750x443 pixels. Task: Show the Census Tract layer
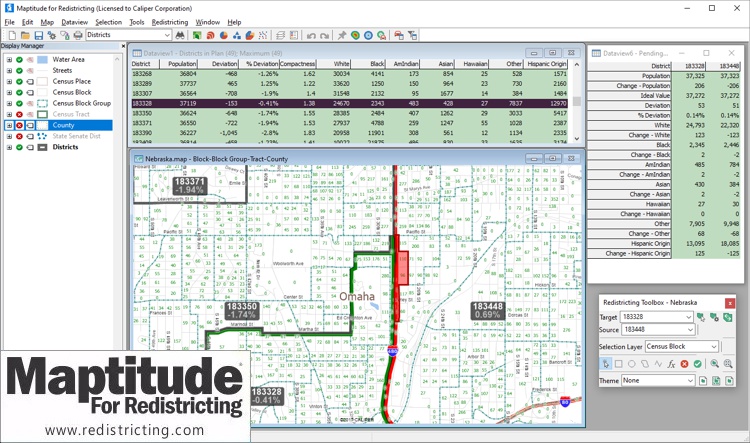[19, 114]
